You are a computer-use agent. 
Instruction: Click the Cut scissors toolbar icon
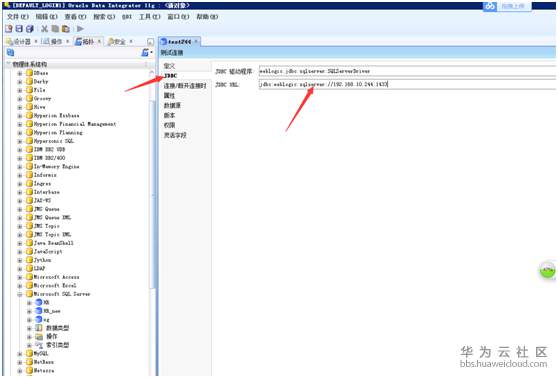click(44, 29)
